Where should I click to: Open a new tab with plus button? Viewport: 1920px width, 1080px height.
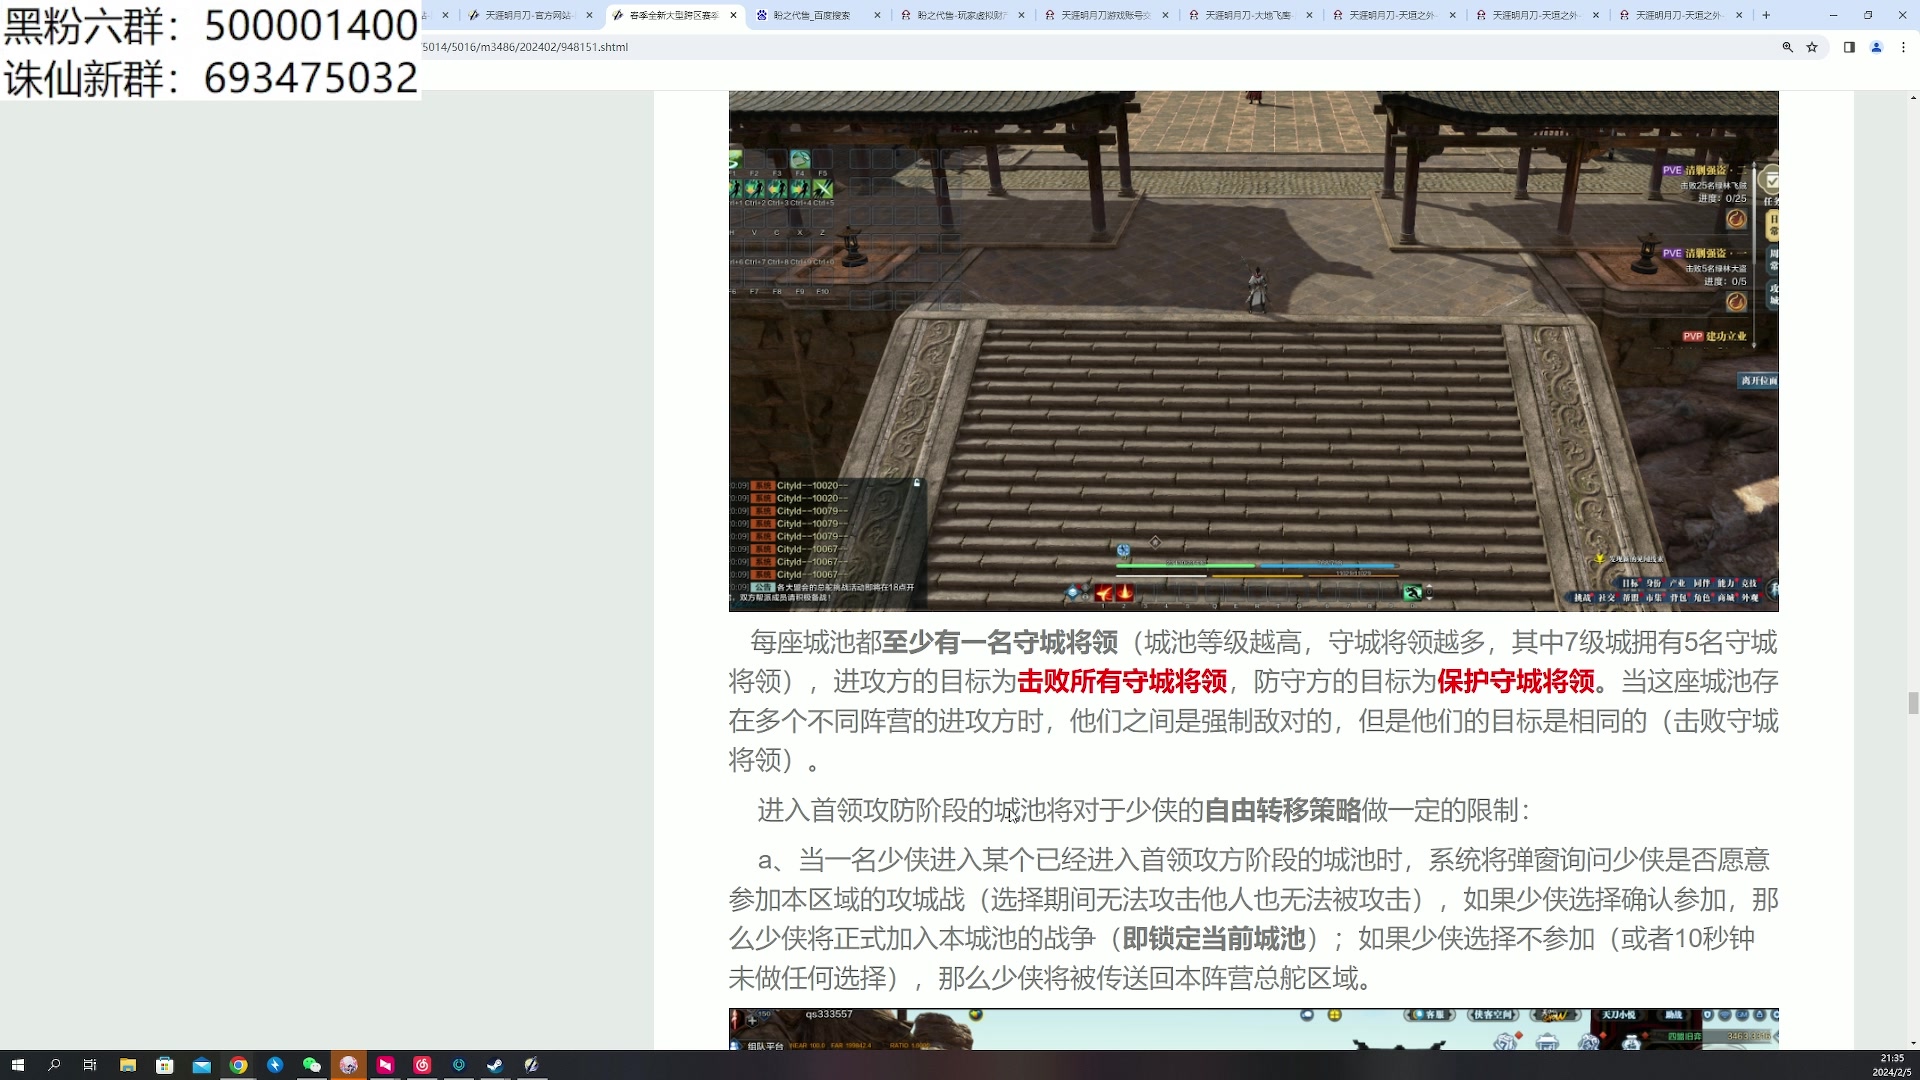pos(1766,15)
